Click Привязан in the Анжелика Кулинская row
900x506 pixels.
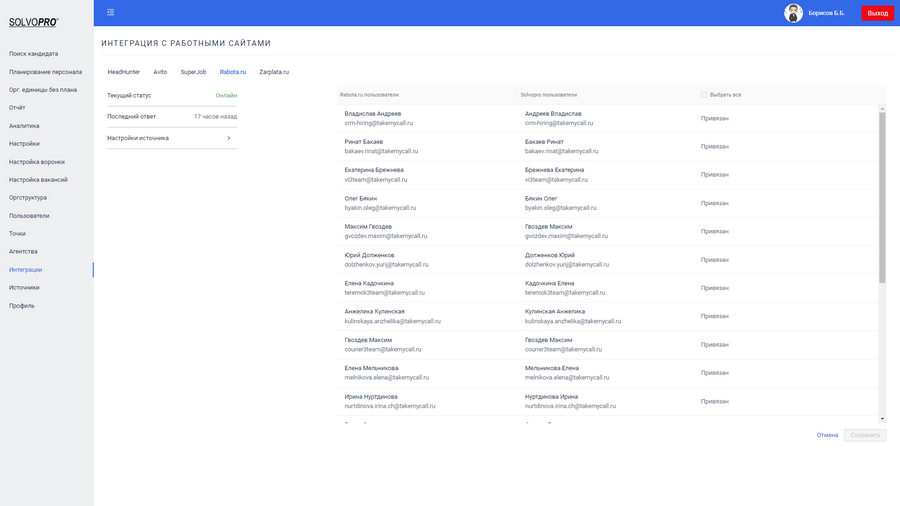click(x=715, y=316)
